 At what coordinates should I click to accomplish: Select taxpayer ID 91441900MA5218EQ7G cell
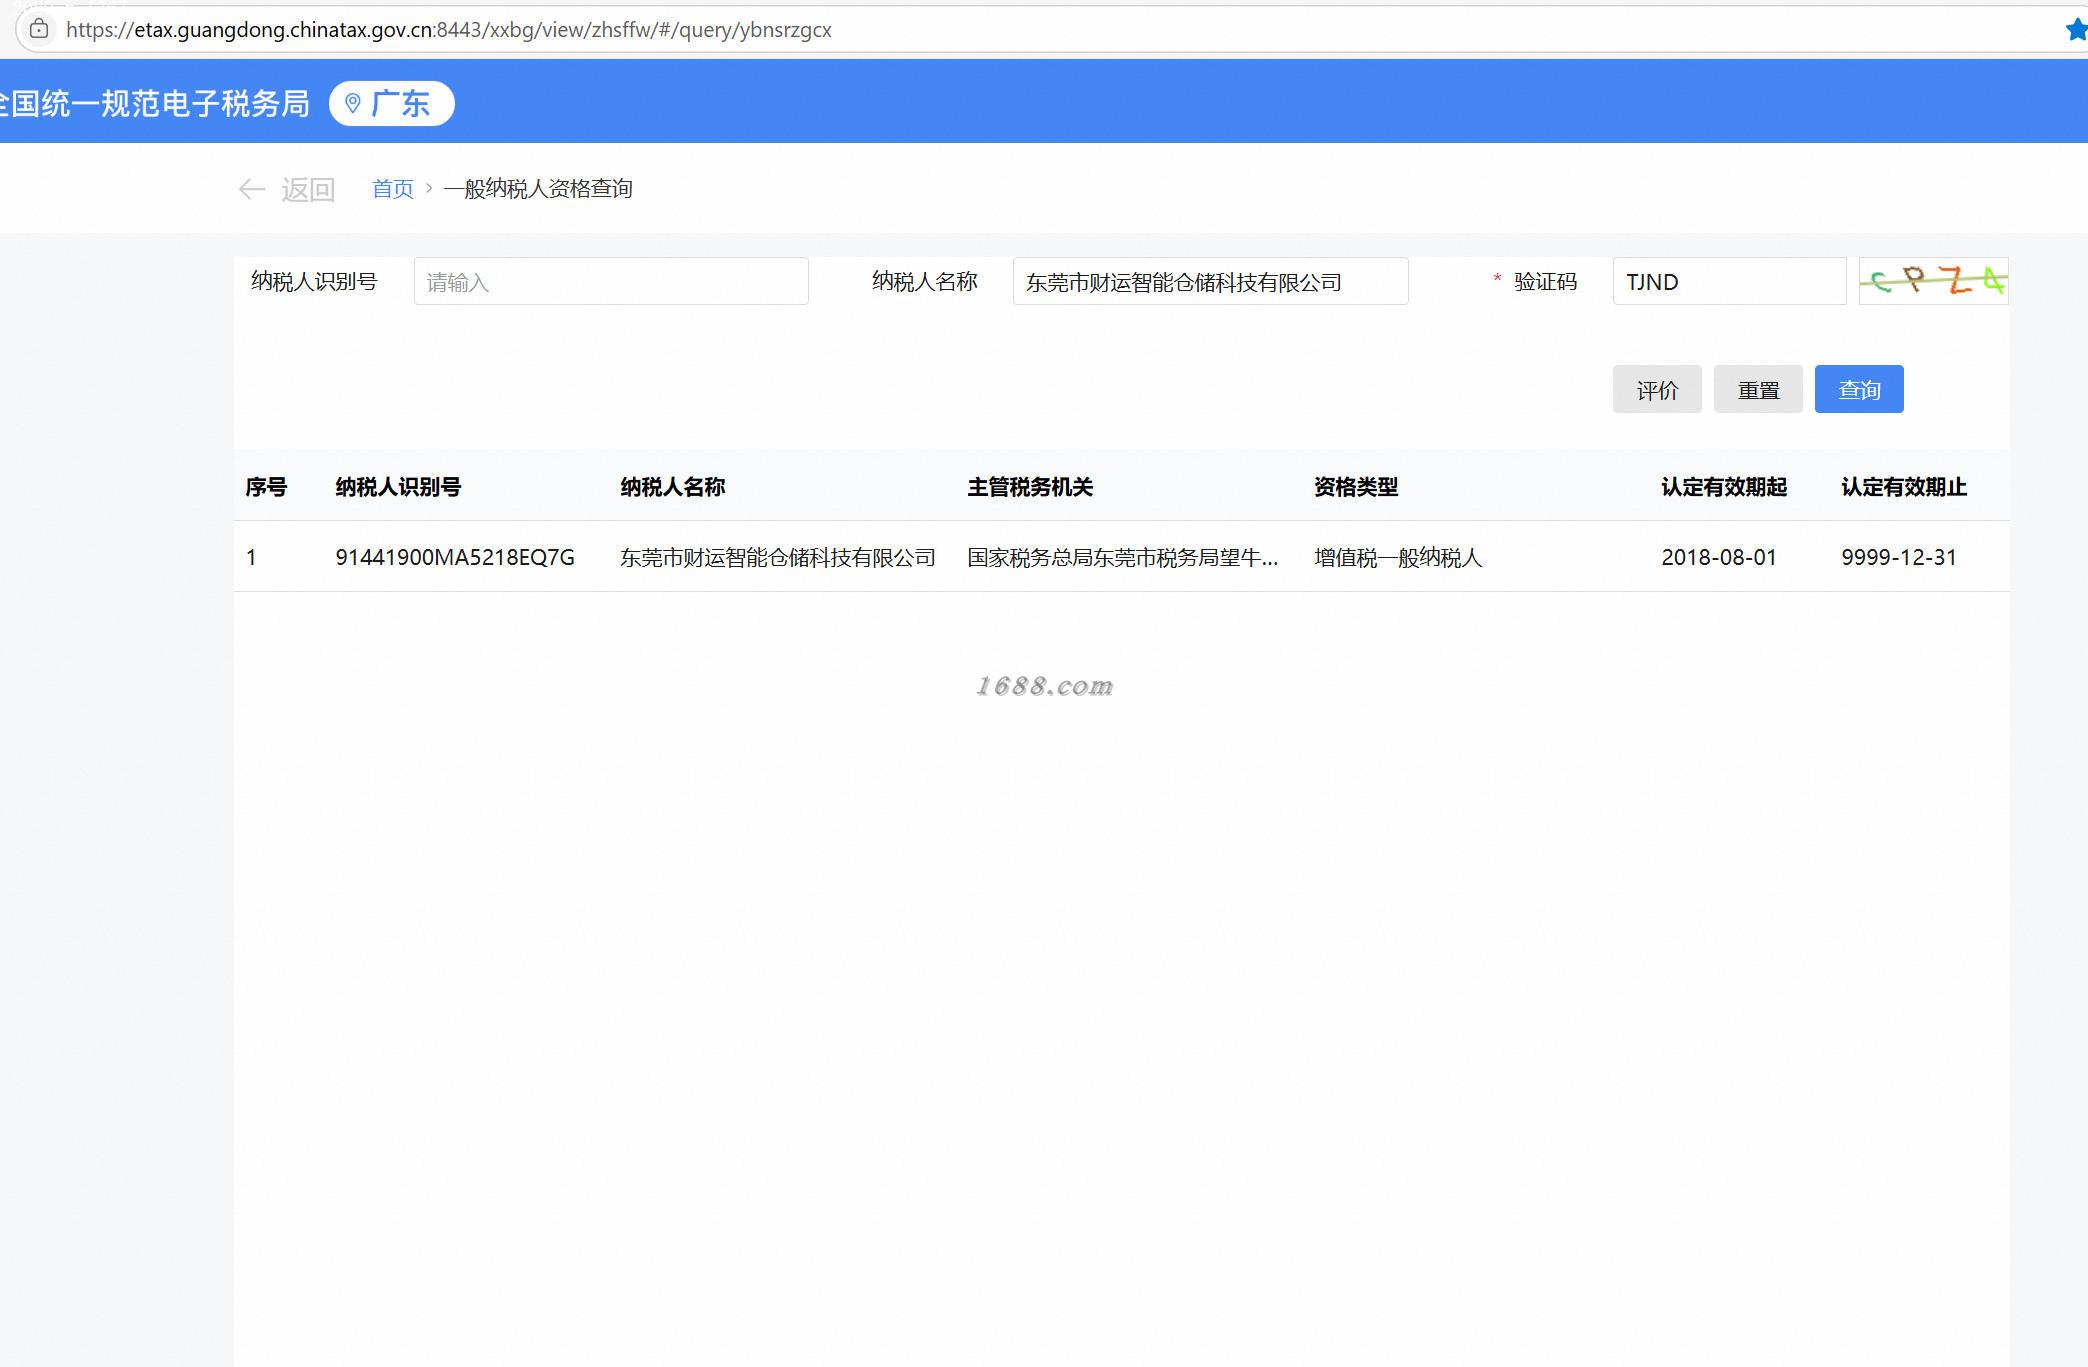point(455,557)
